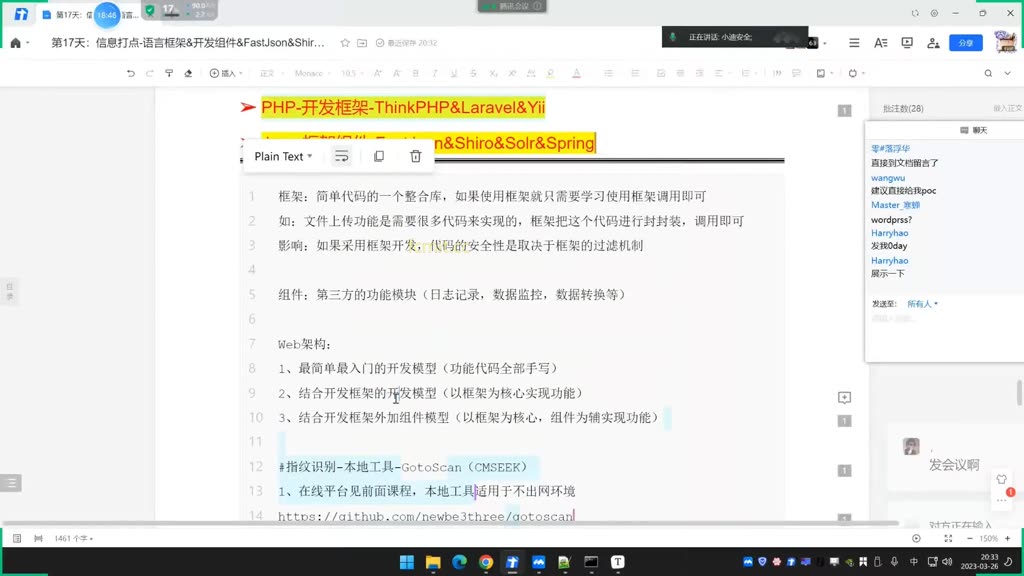Click the blue 分享 share button
Screen dimensions: 1024x576
[966, 42]
